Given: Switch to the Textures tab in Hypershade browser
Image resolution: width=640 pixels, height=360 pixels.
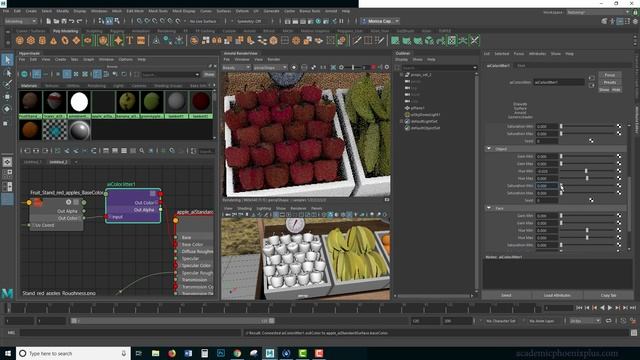Looking at the screenshot, I should coord(51,86).
